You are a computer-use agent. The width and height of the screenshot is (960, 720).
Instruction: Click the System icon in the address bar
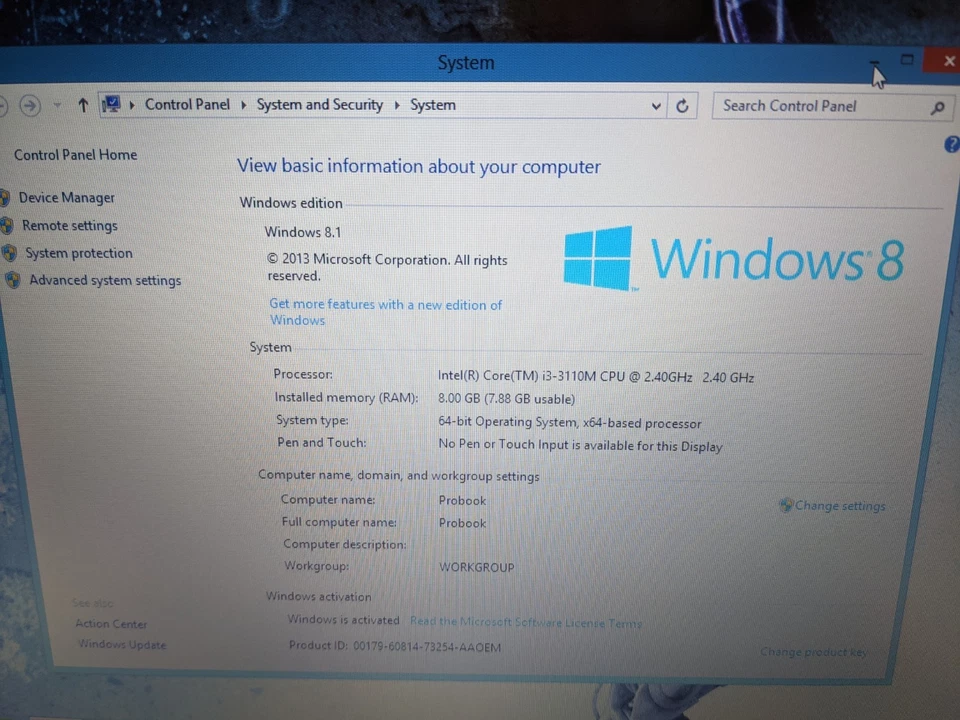[112, 103]
